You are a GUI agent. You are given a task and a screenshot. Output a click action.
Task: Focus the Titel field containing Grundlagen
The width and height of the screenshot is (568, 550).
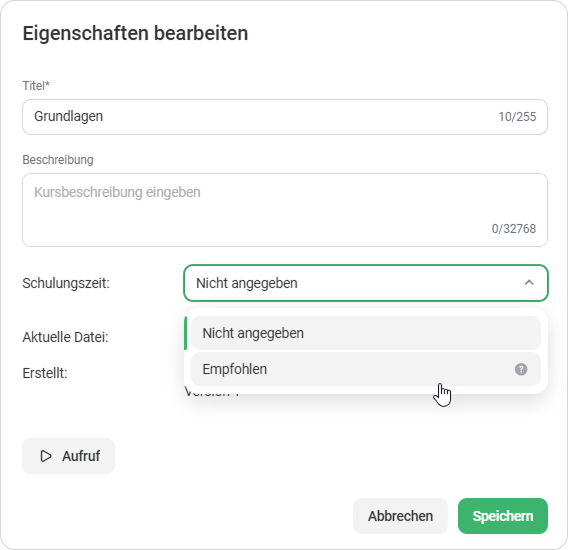click(285, 117)
